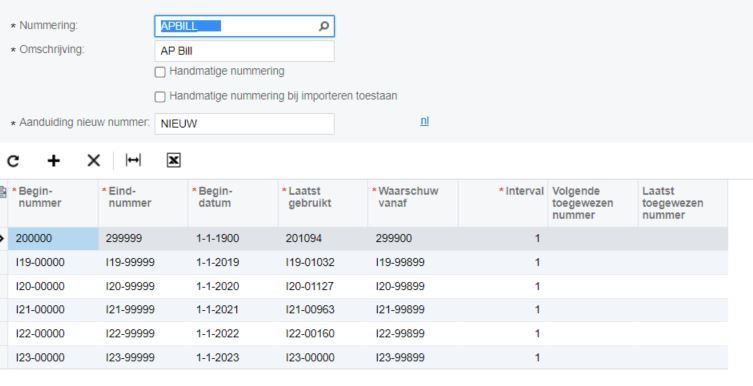753x386 pixels.
Task: Select the Aanduiding nieuw nummer field NIEUW
Action: pyautogui.click(x=244, y=124)
